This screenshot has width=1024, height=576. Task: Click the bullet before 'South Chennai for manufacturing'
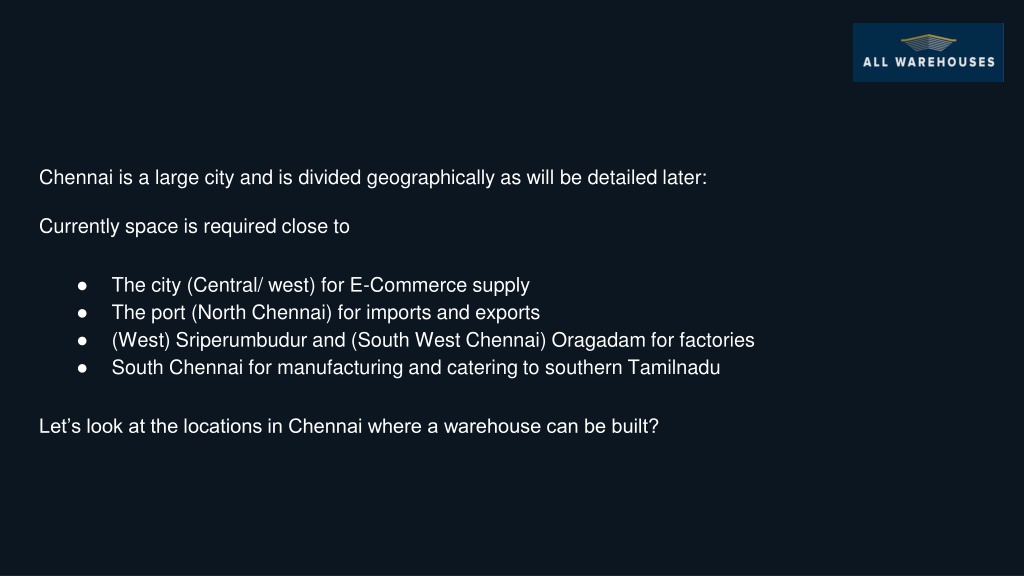pyautogui.click(x=82, y=368)
